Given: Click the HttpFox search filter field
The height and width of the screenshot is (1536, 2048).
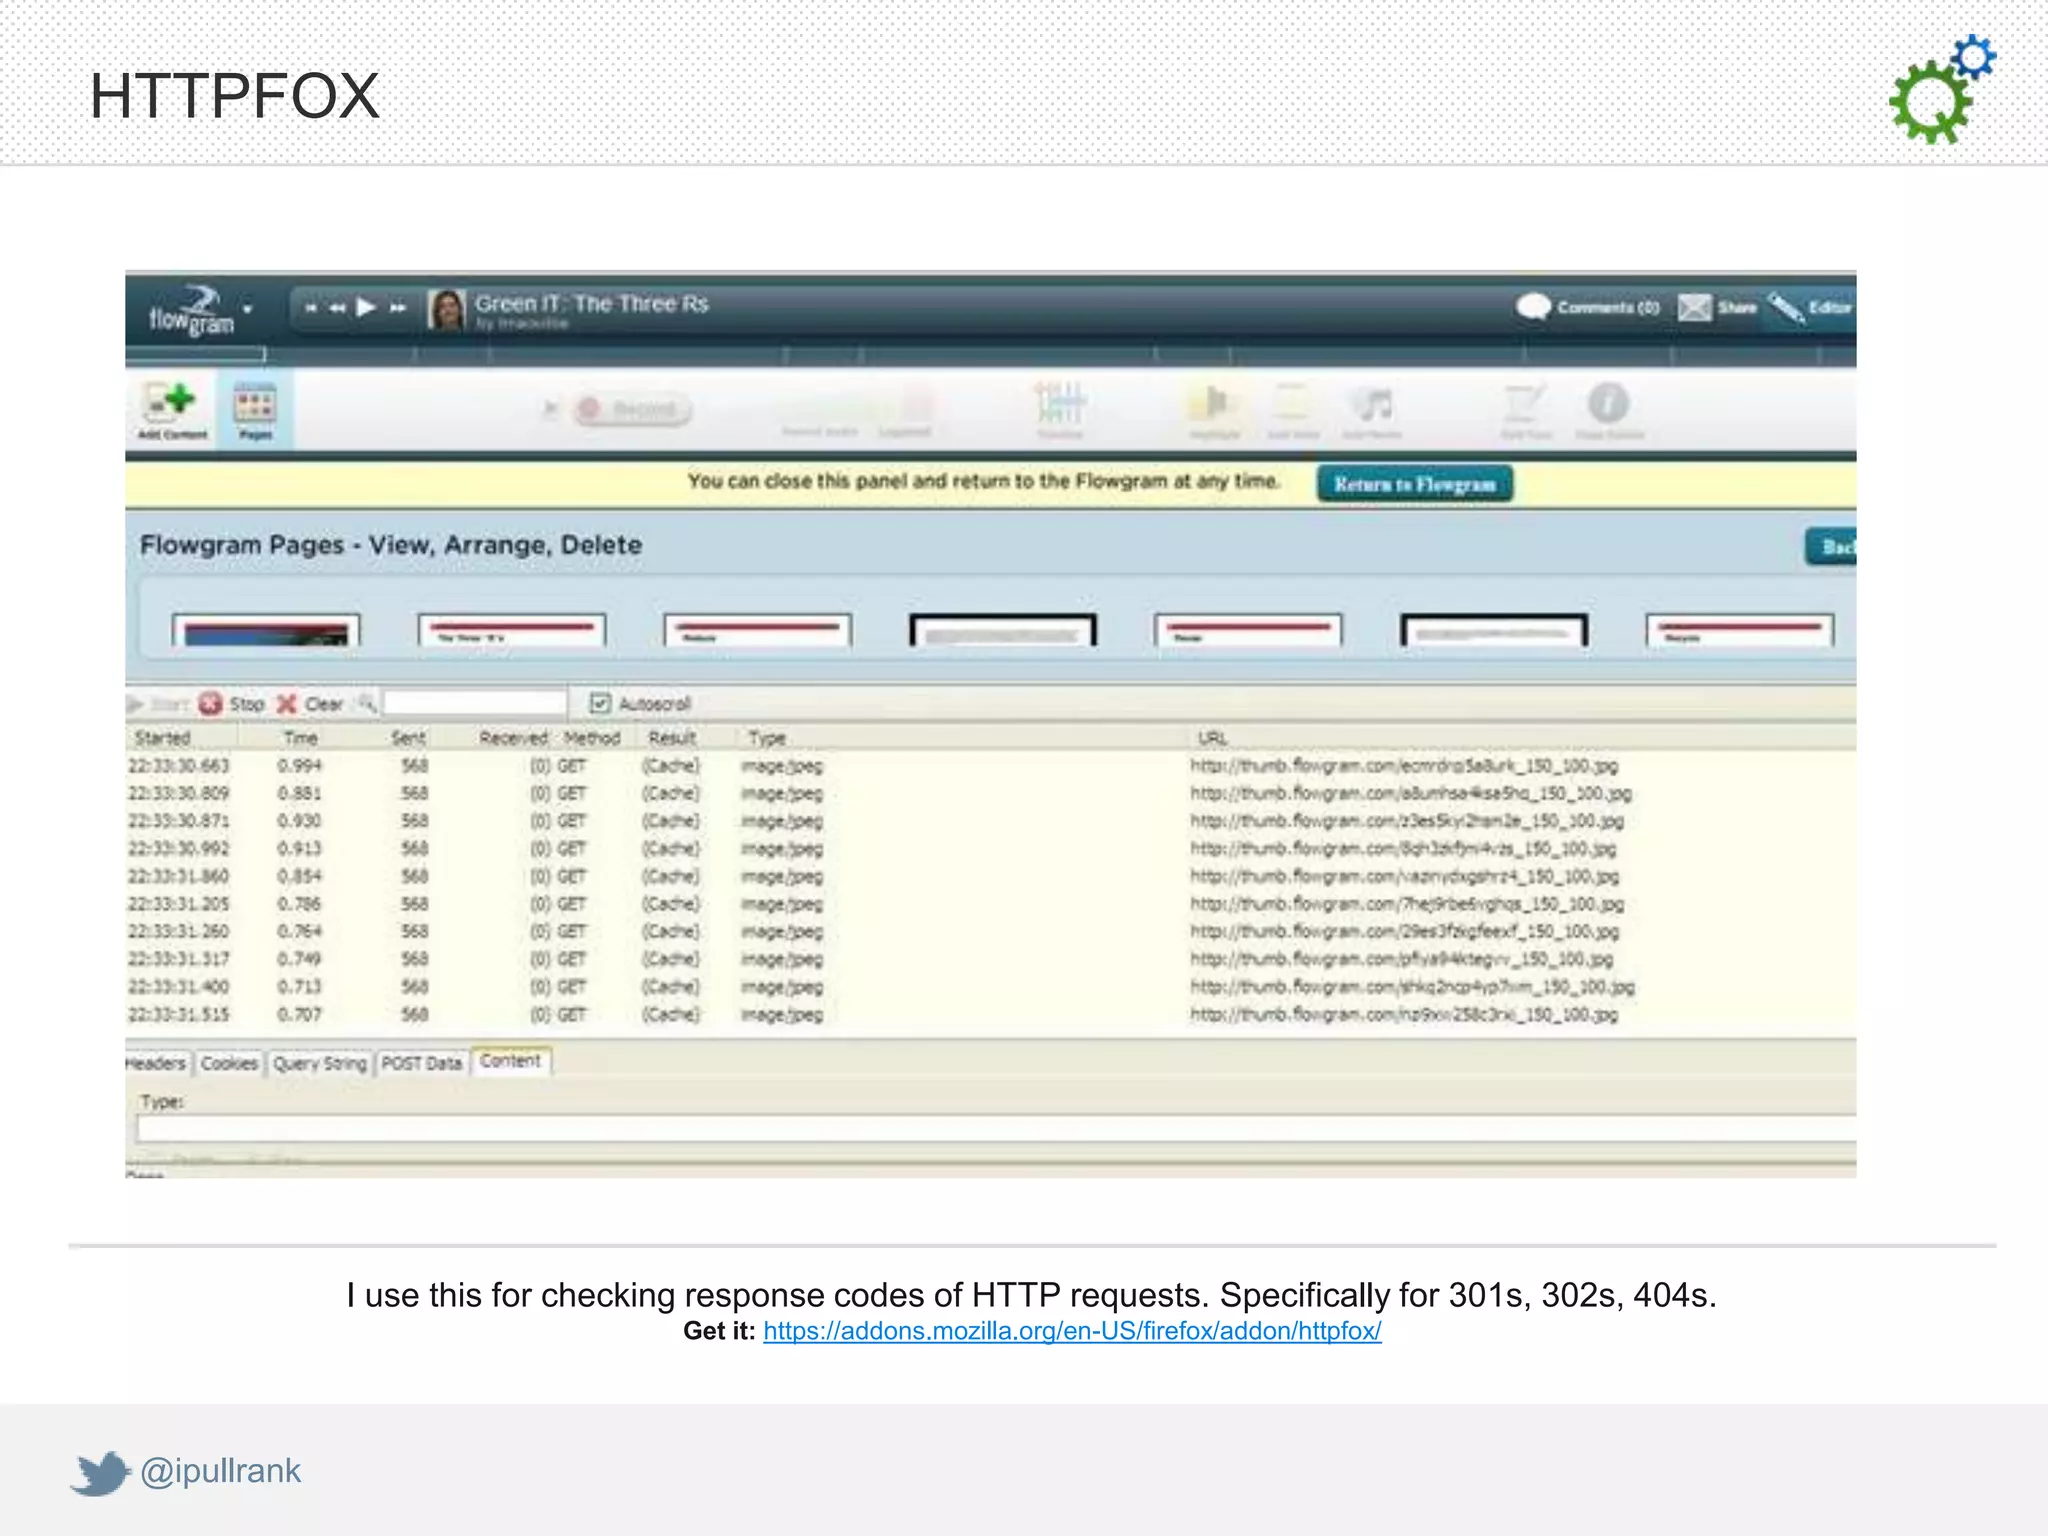Looking at the screenshot, I should 475,703.
